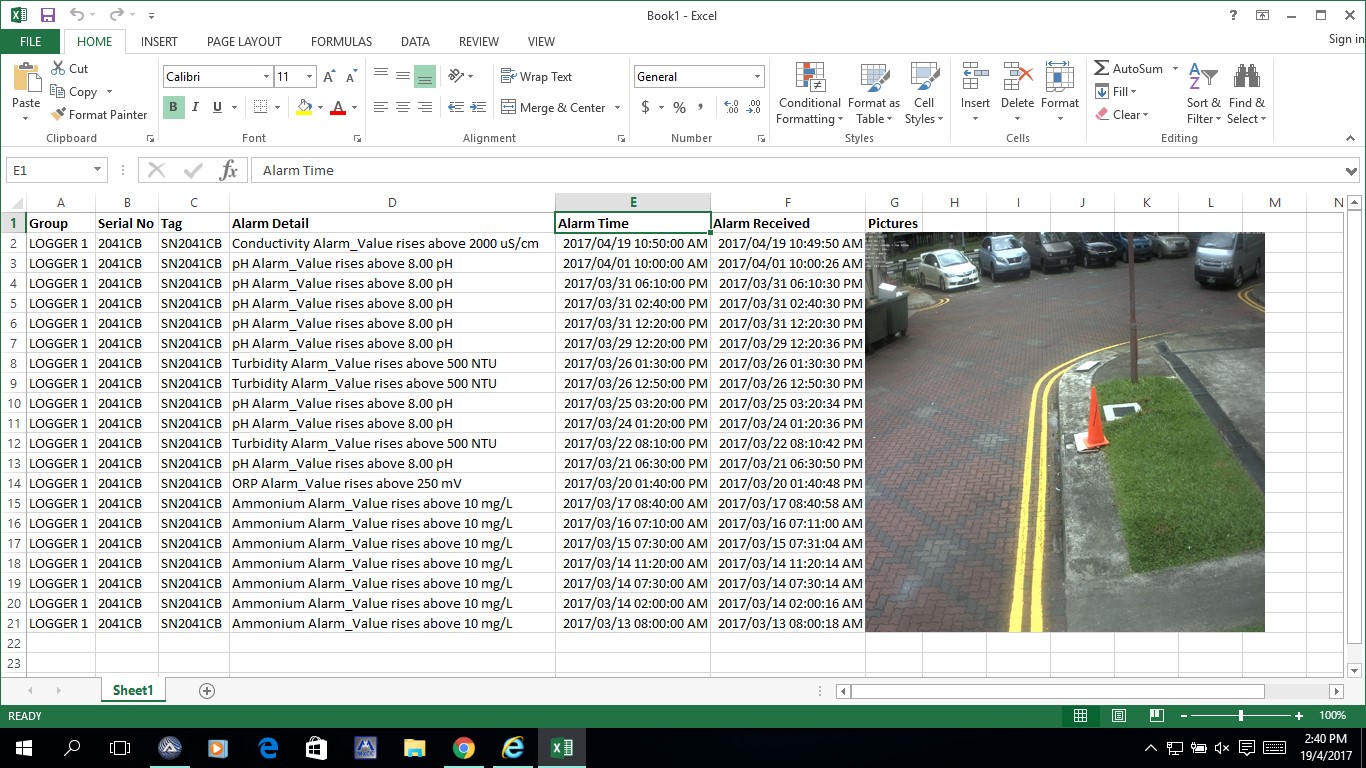Click the Save icon in quick access toolbar
Screen dimensions: 1366x768
click(47, 15)
